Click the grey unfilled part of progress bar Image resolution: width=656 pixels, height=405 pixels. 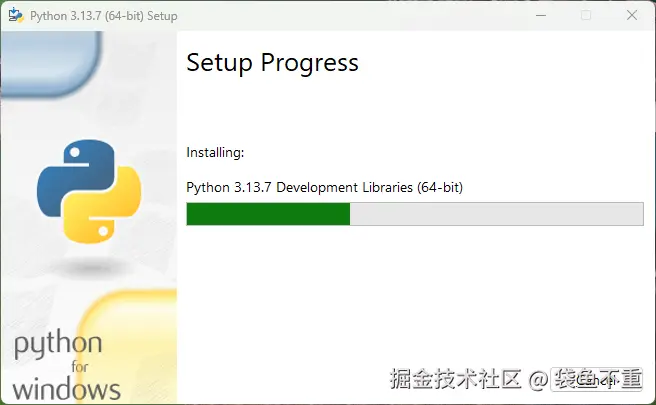[496, 214]
